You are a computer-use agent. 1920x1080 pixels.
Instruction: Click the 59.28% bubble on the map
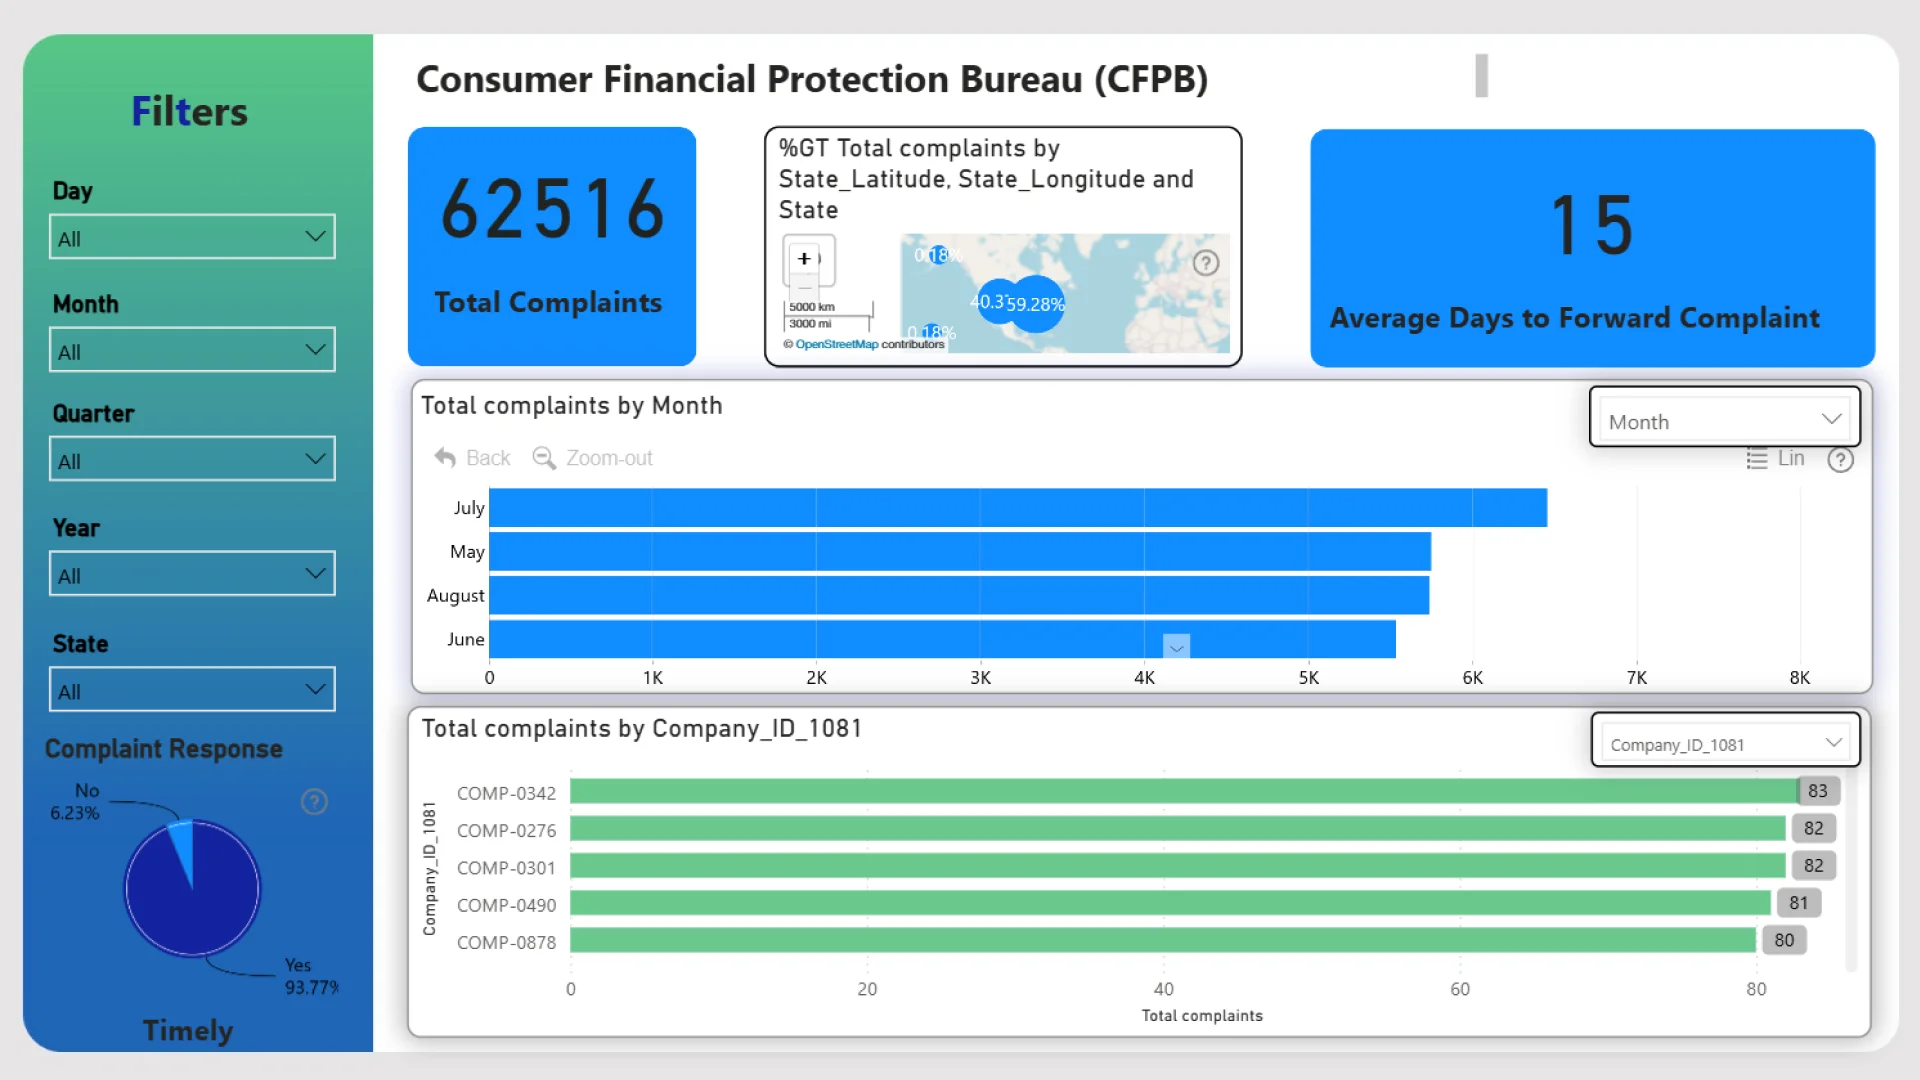coord(1040,304)
